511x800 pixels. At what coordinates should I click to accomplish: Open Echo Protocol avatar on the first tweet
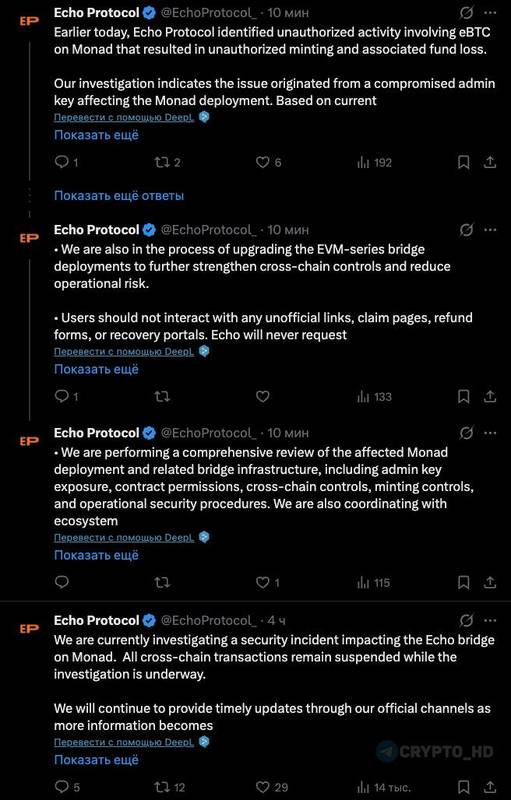(x=29, y=21)
